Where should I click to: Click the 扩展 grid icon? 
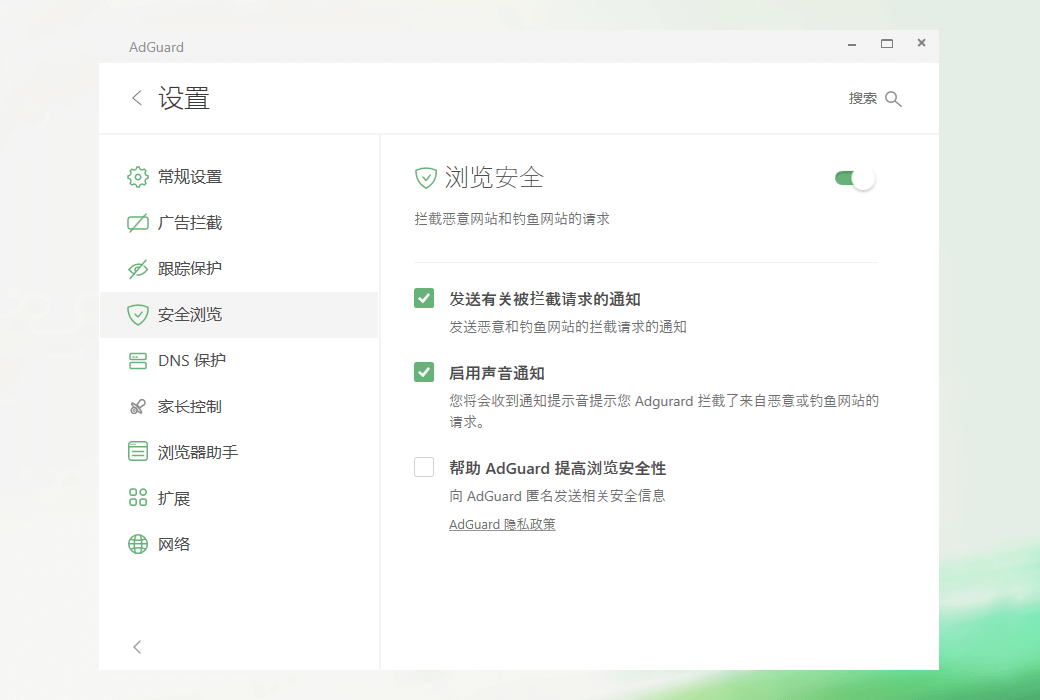pos(137,497)
